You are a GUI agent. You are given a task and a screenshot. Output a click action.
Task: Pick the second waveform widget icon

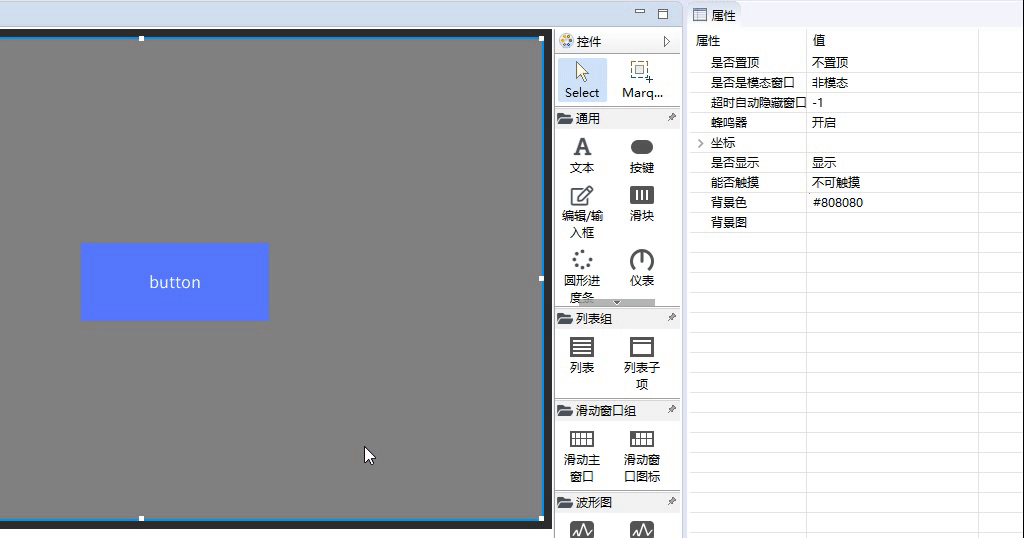click(x=642, y=530)
